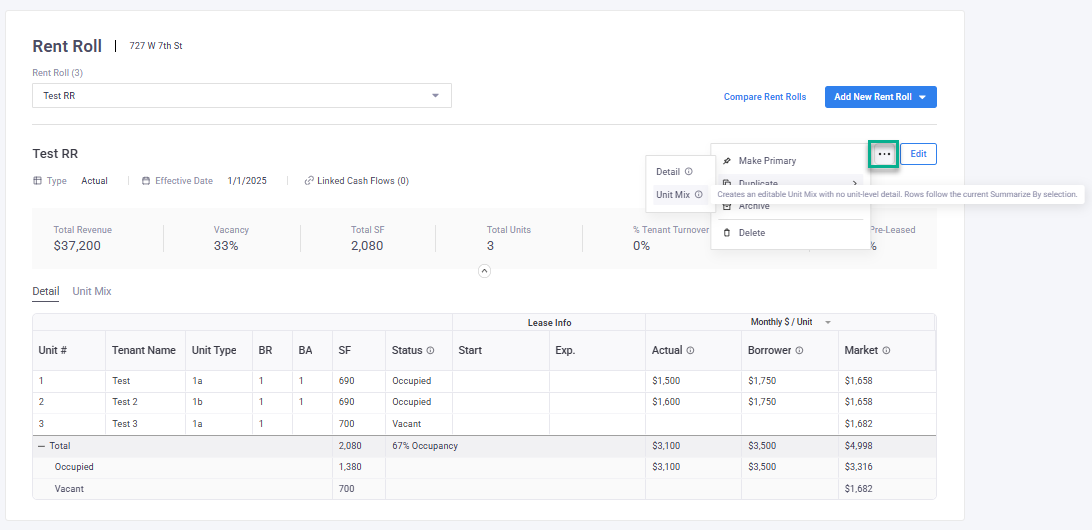Screen dimensions: 1092x530
Task: Click the Occupied subtotal row label
Action: tap(74, 467)
